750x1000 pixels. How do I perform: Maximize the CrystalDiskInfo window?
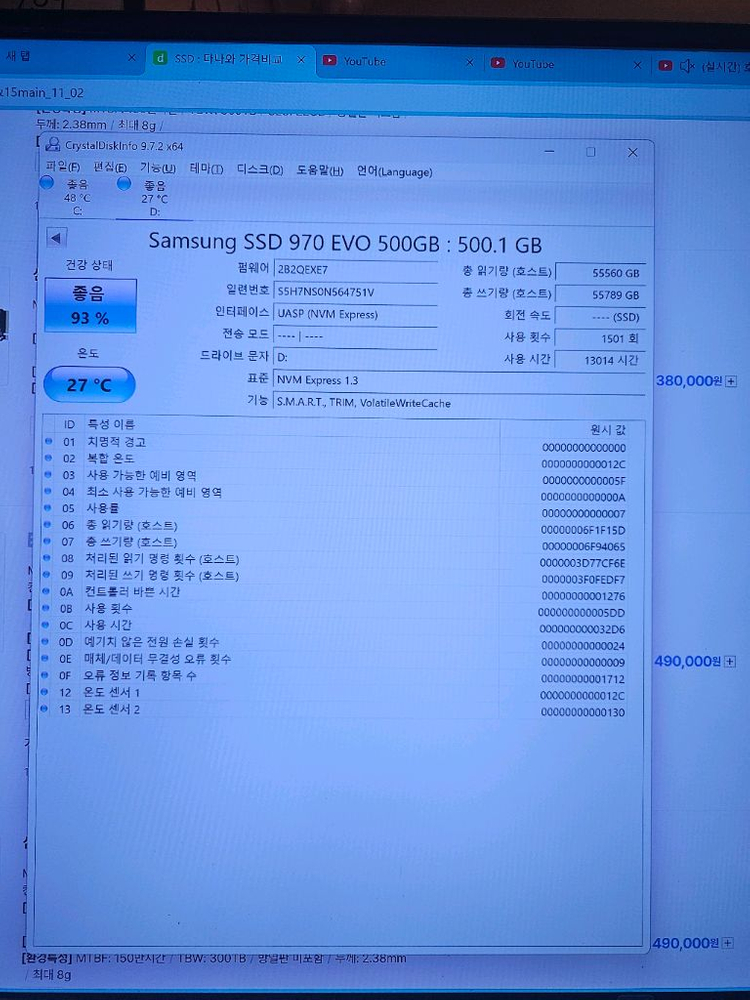point(591,152)
